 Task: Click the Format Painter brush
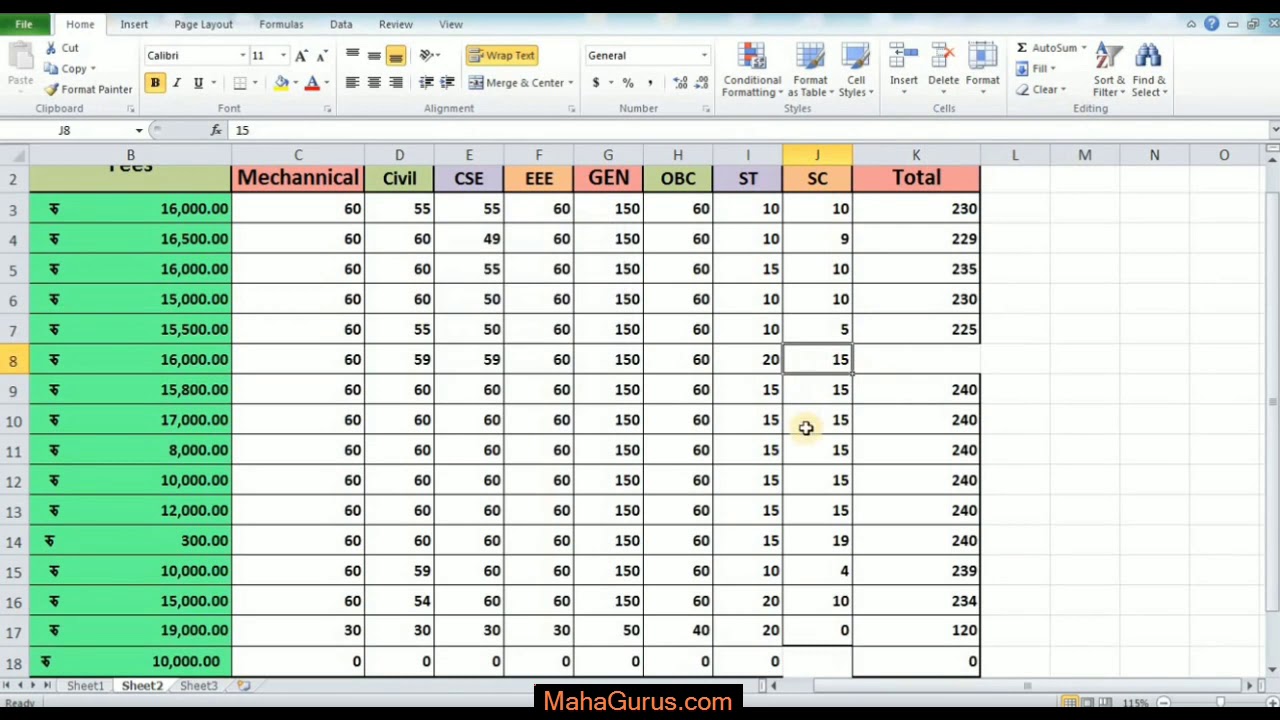tap(51, 89)
